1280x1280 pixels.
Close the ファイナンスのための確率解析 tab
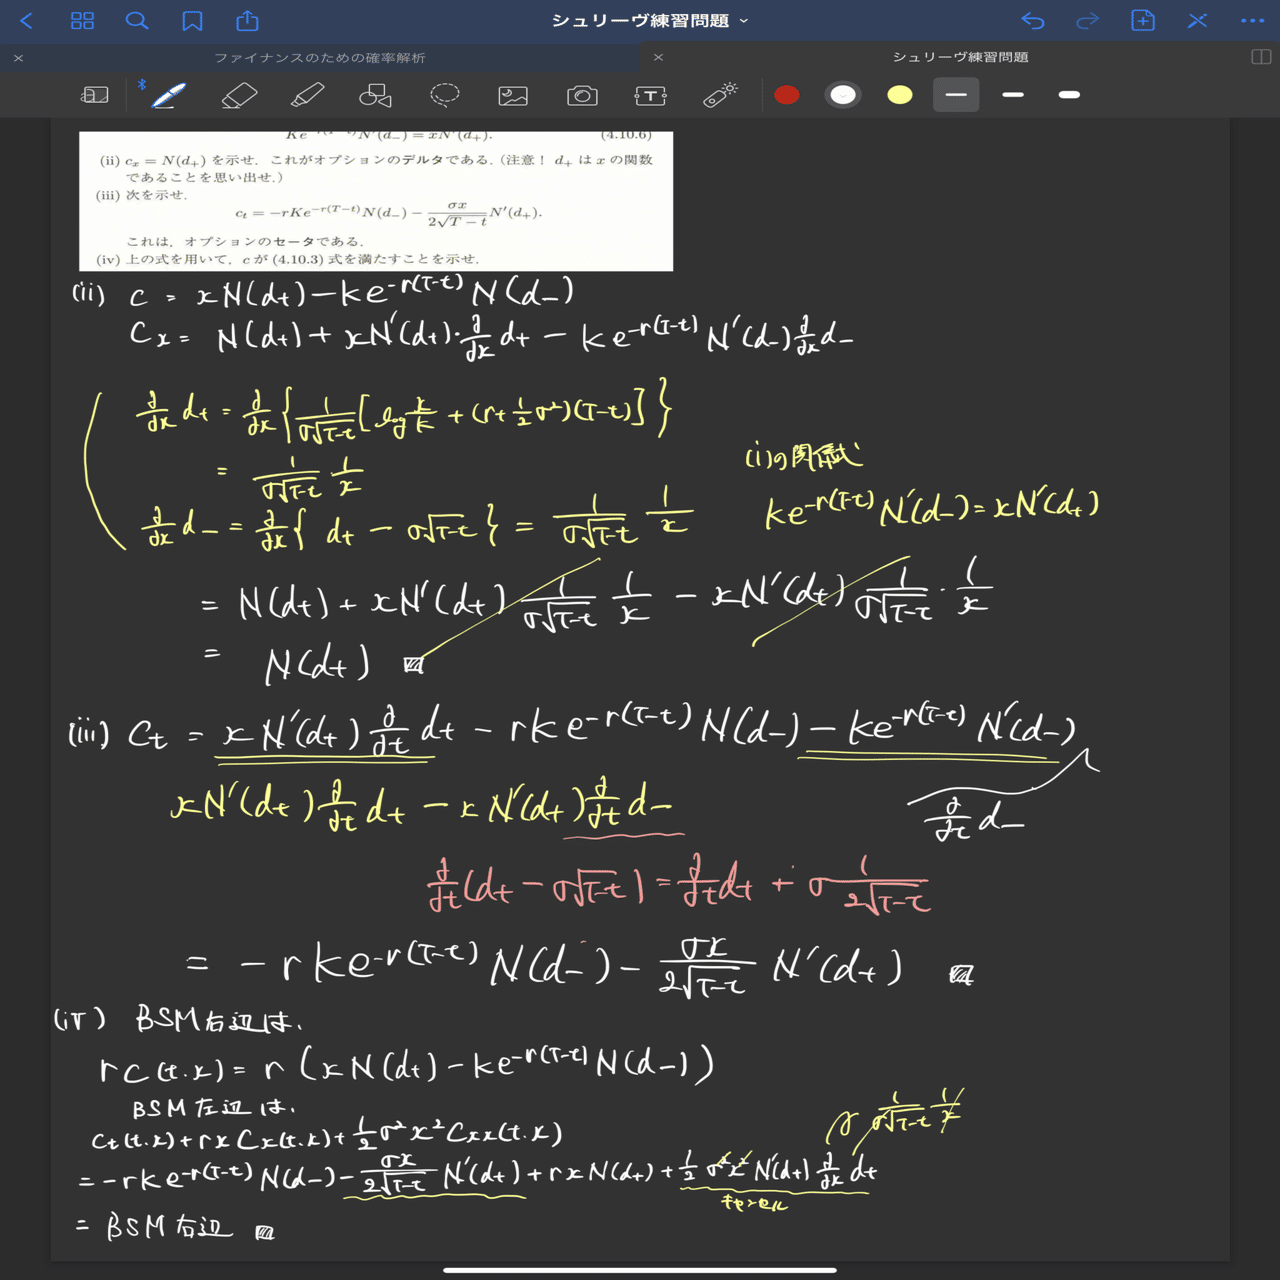(18, 58)
